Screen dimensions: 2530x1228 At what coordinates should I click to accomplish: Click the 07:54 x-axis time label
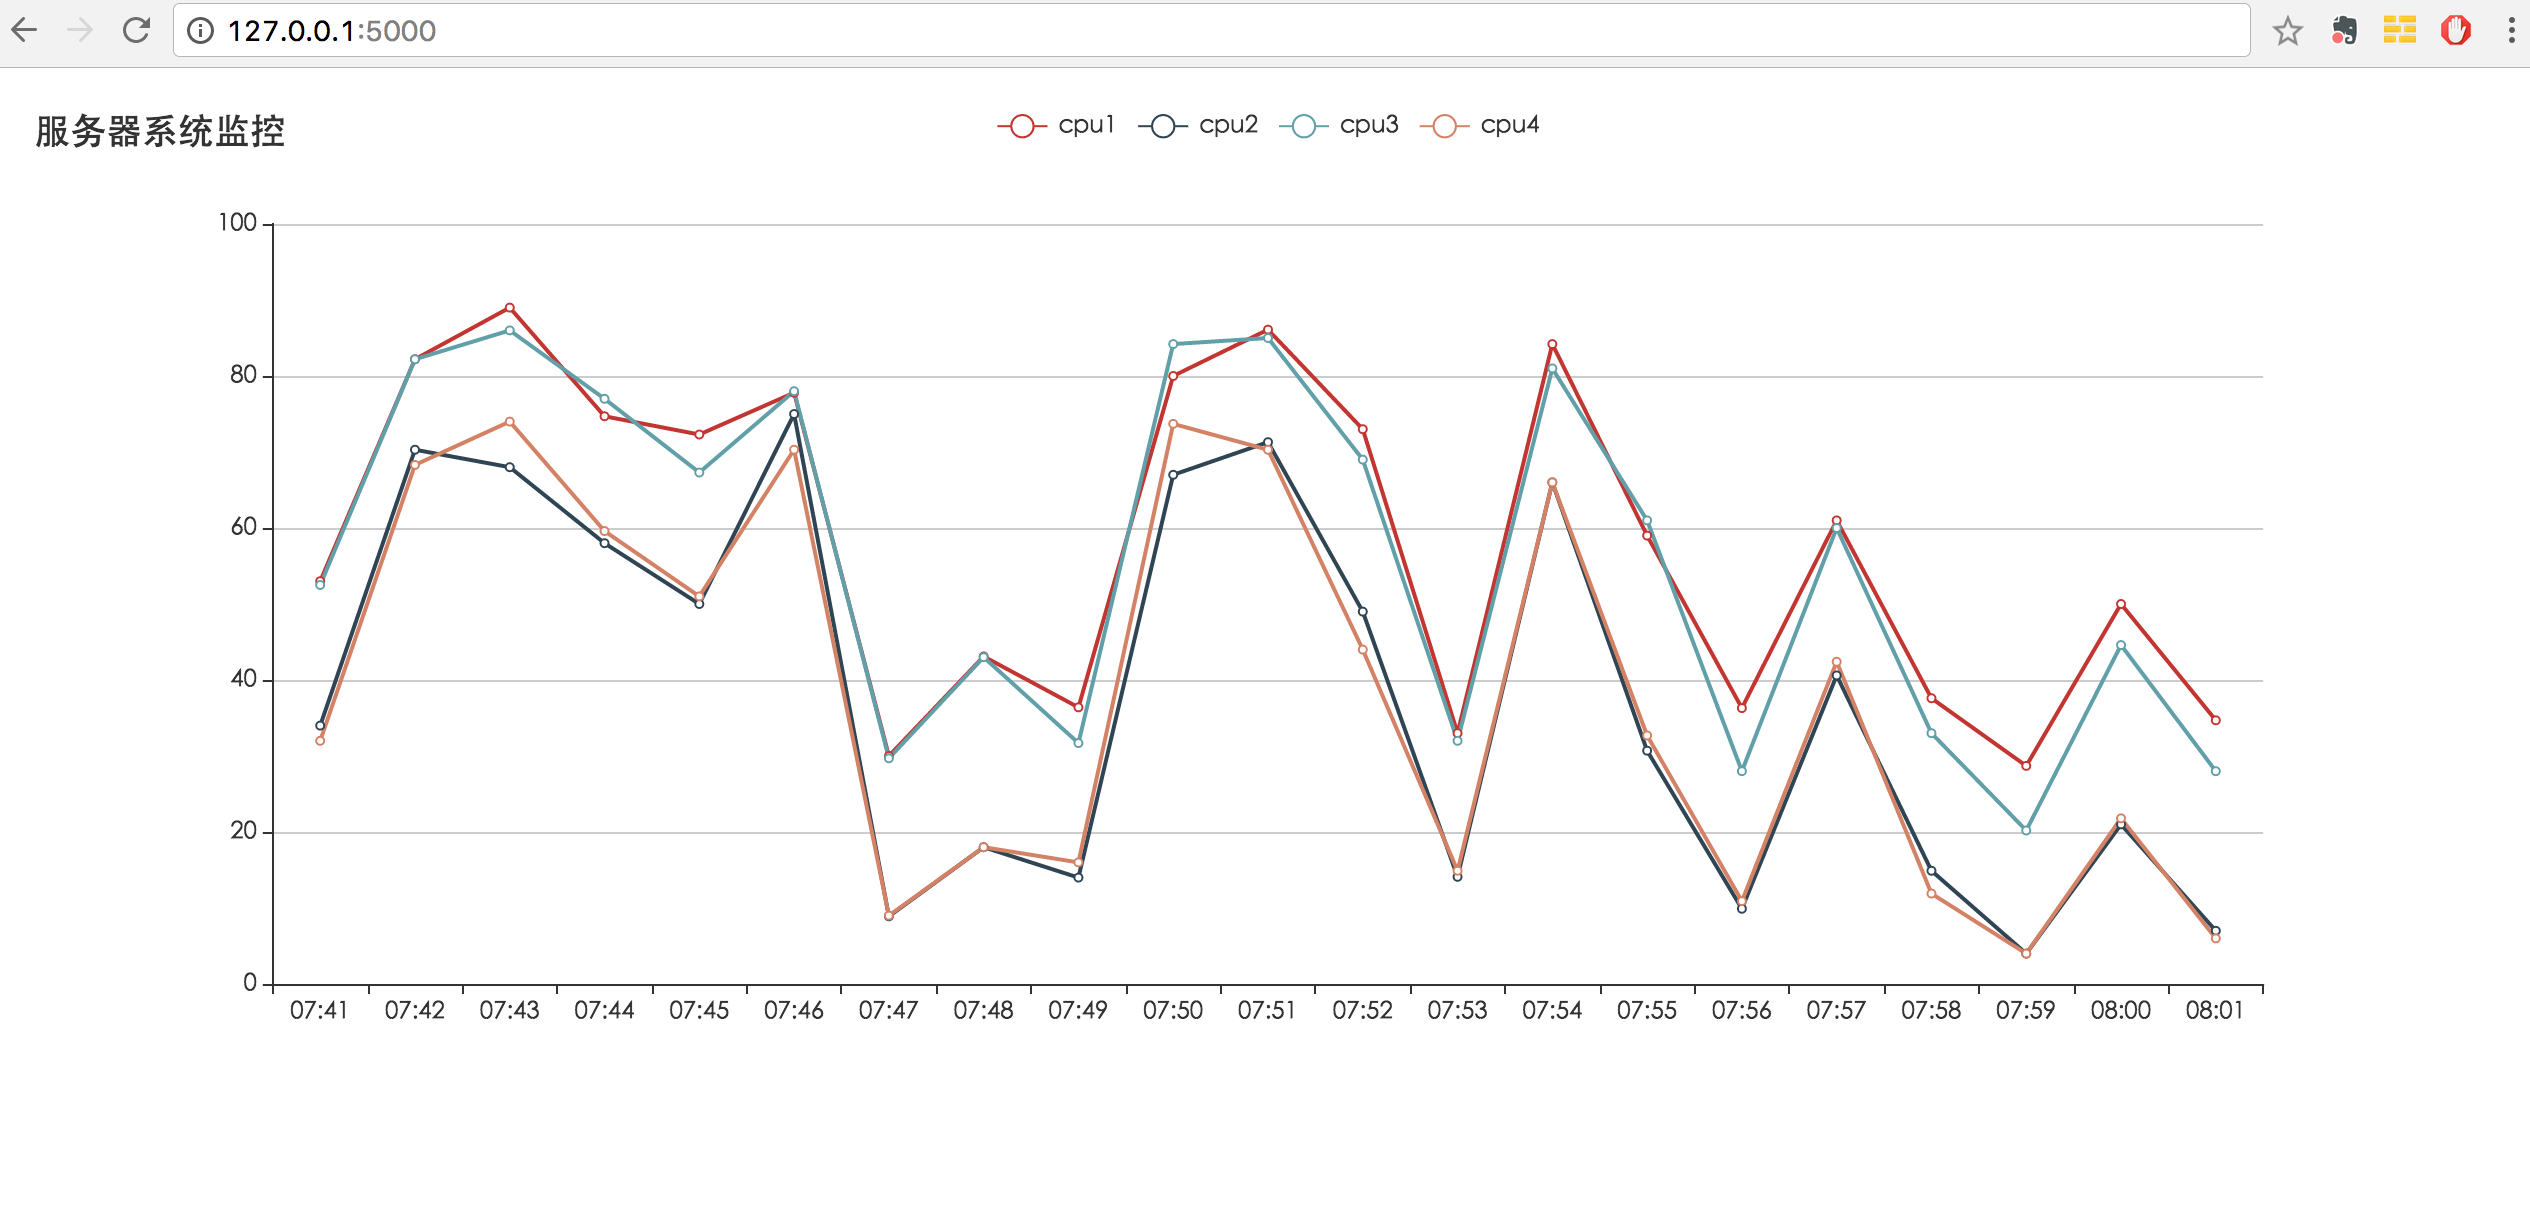pyautogui.click(x=1551, y=1011)
